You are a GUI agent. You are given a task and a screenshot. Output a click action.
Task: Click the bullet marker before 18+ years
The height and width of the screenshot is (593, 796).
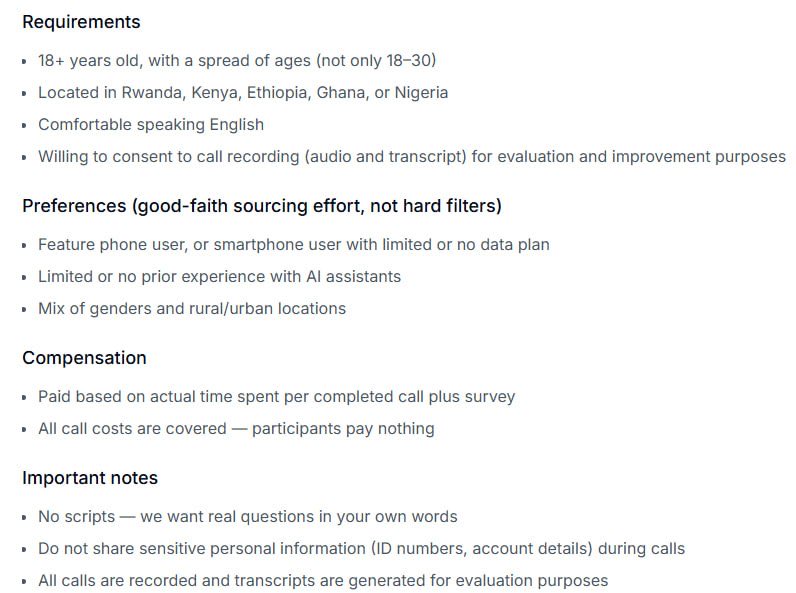click(24, 61)
